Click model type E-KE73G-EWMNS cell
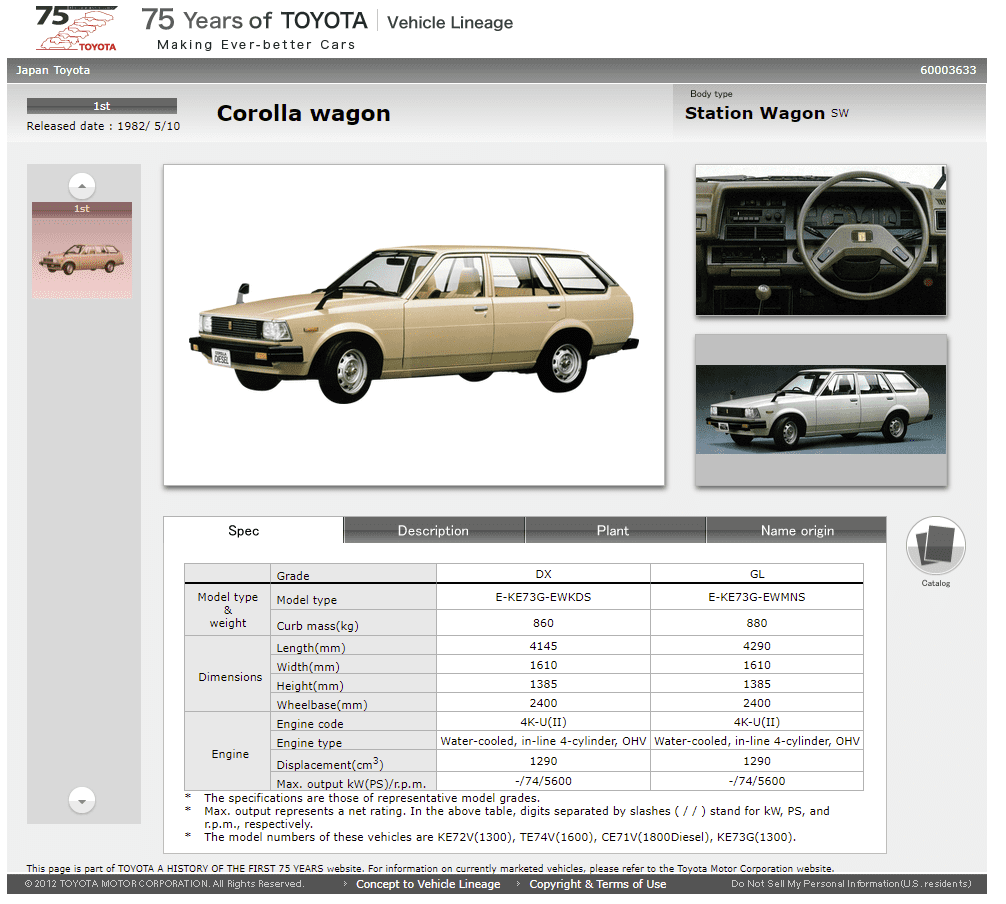This screenshot has height=904, width=1006. tap(757, 597)
